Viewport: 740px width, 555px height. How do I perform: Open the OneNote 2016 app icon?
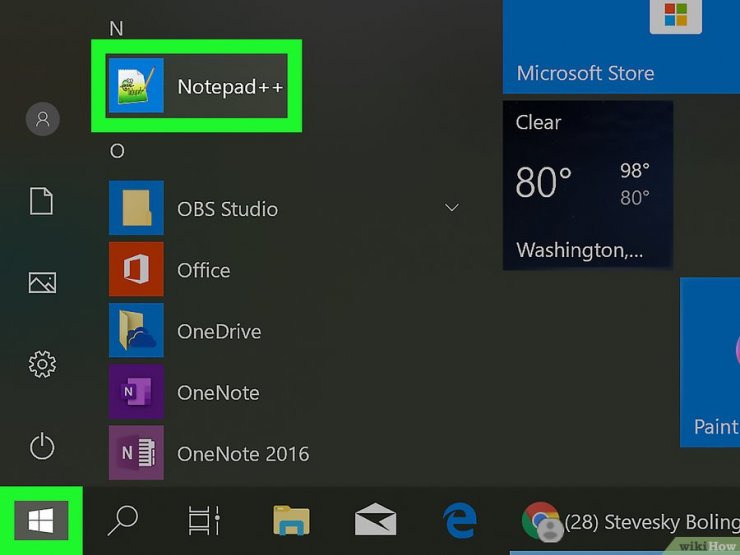click(136, 453)
